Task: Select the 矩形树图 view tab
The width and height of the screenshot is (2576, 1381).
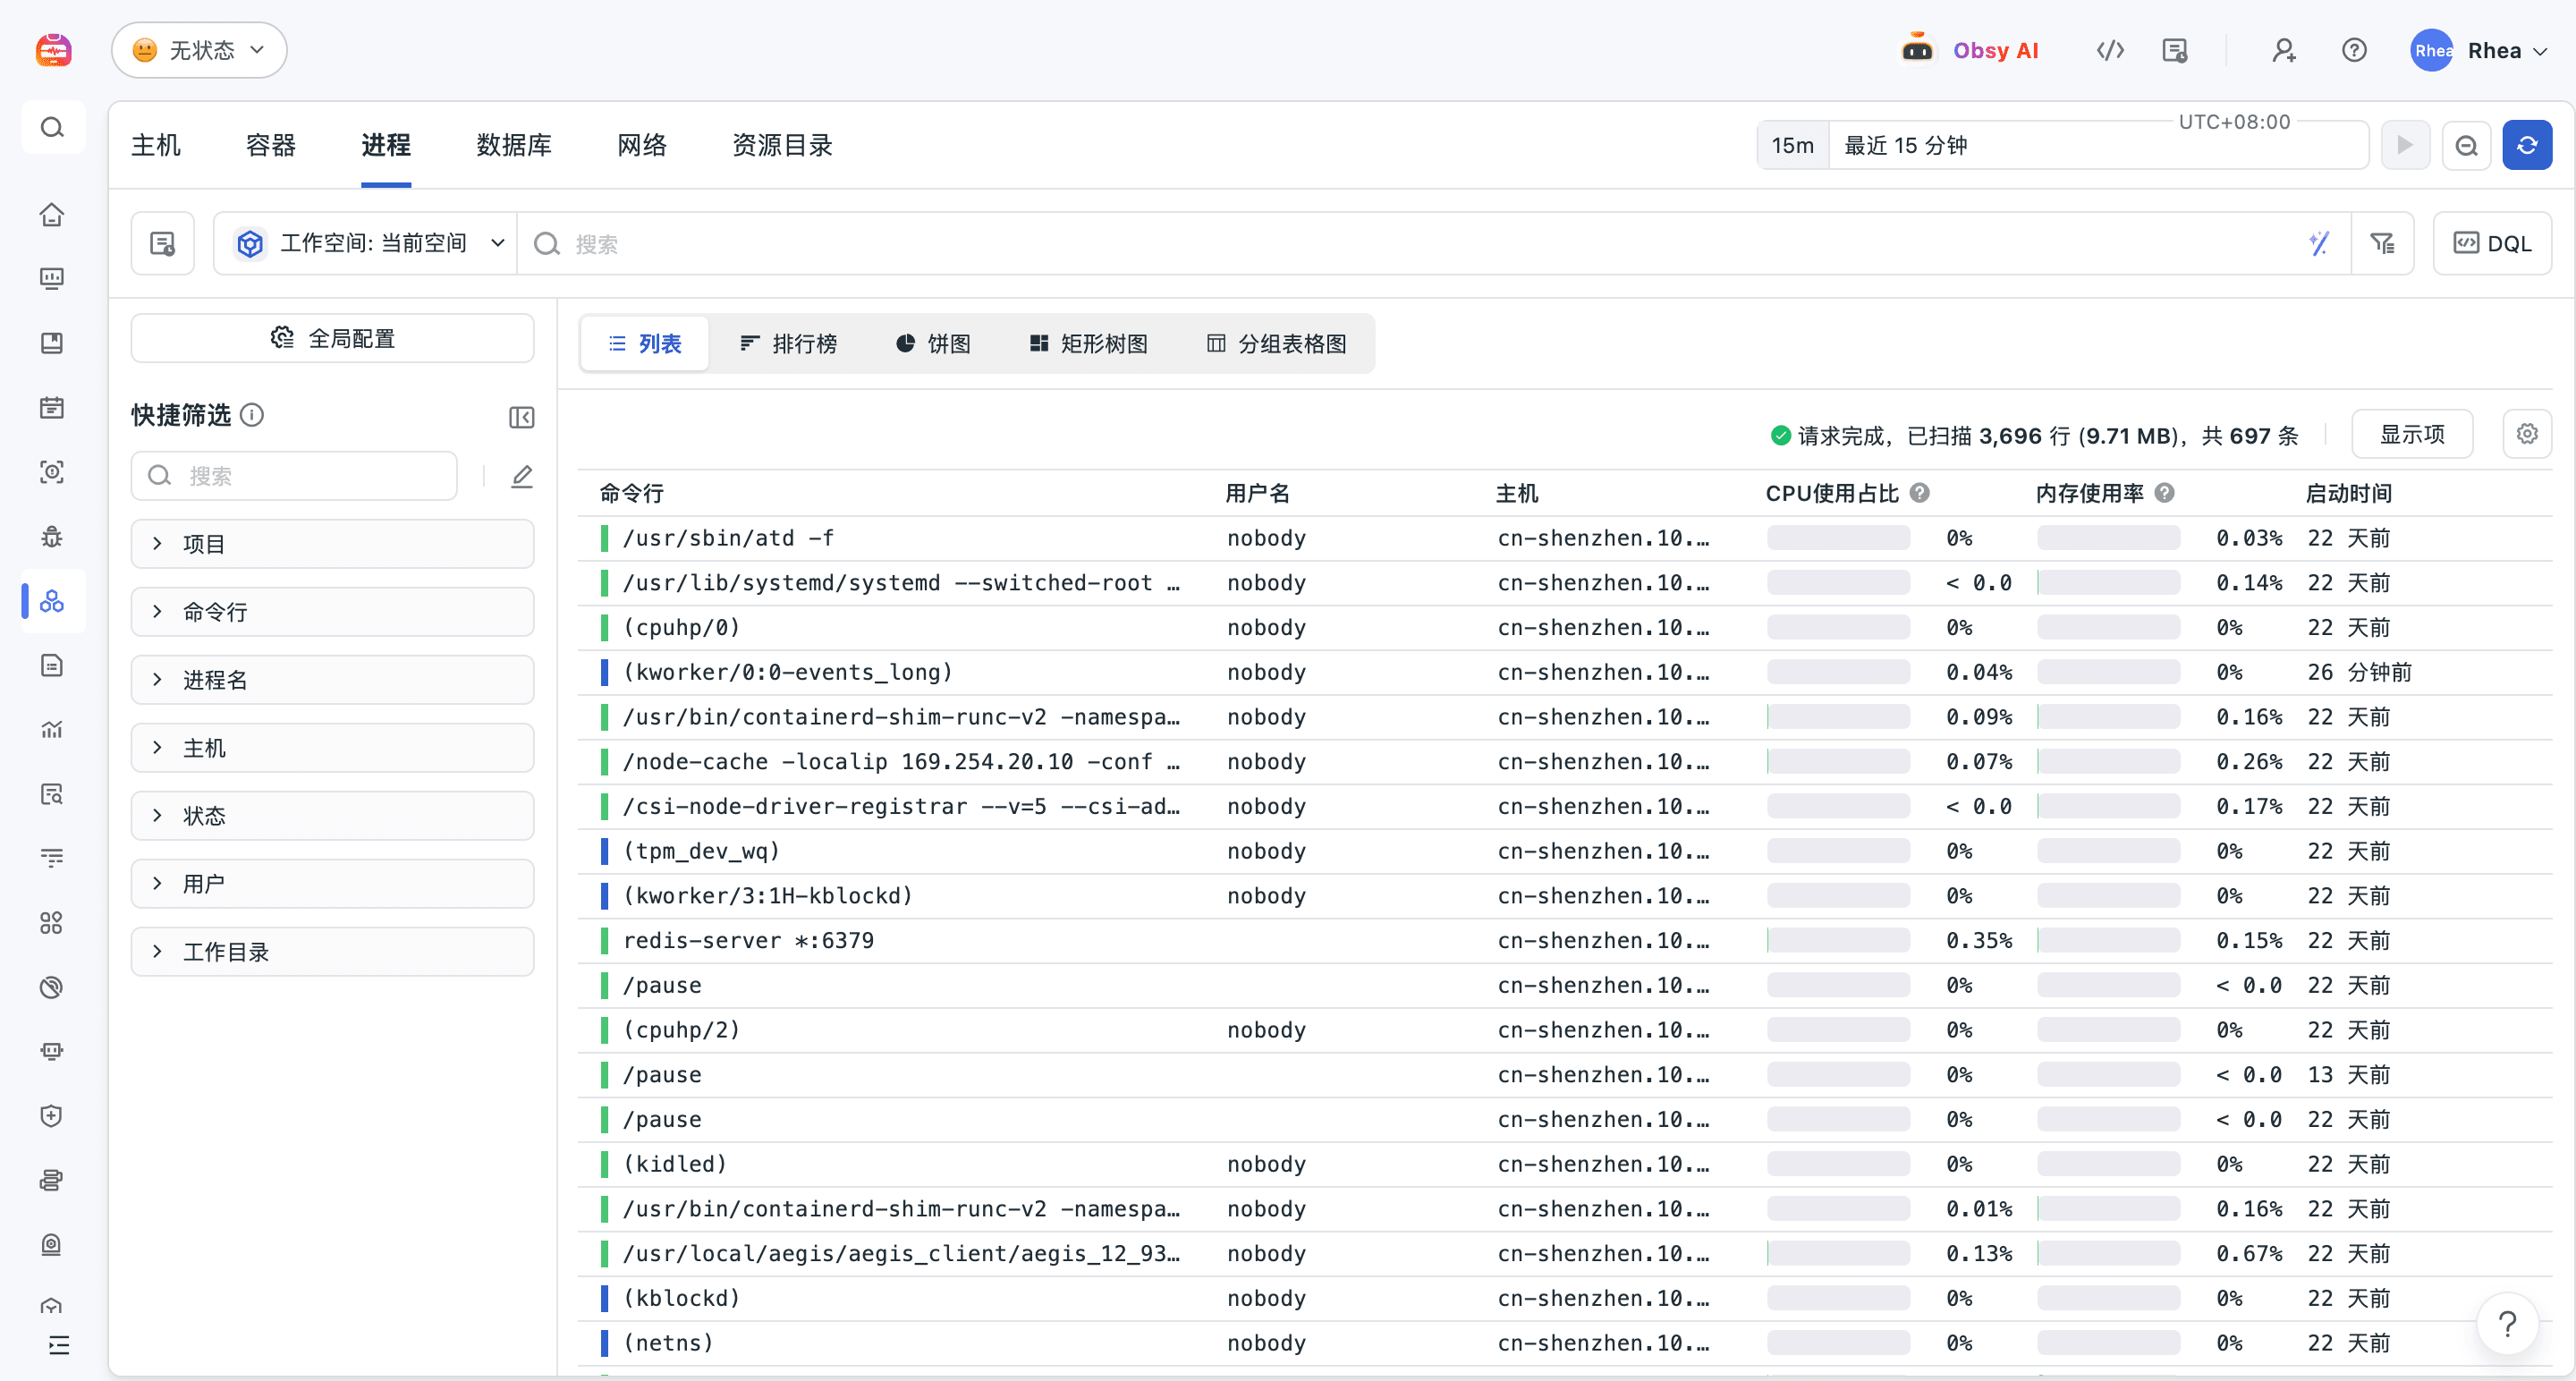Action: tap(1089, 344)
